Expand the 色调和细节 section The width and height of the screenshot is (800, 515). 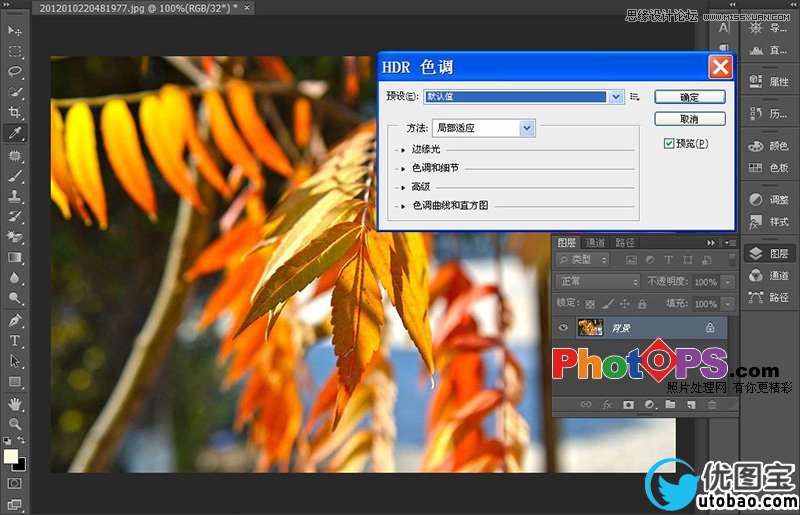[x=403, y=168]
